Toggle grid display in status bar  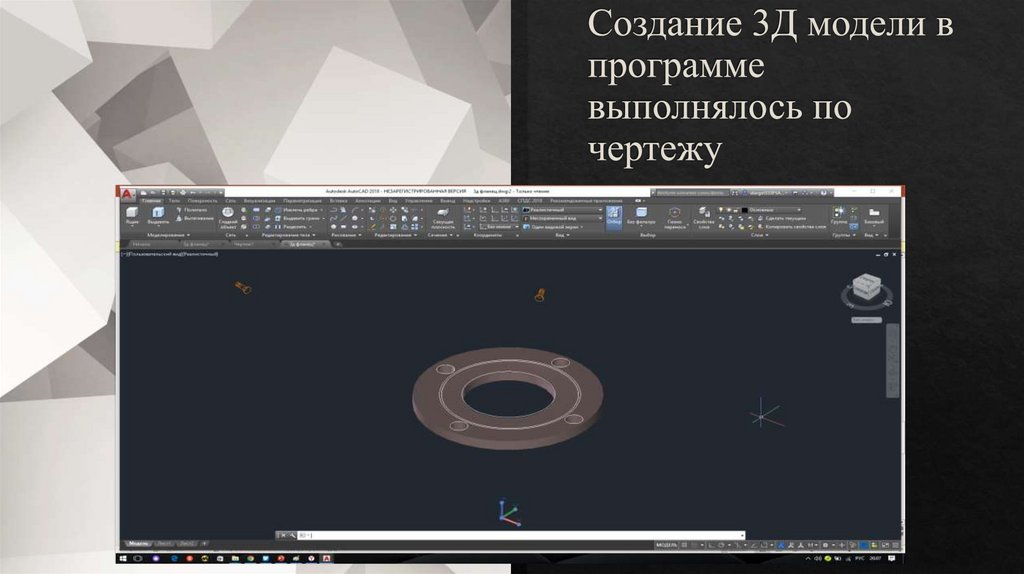(684, 545)
